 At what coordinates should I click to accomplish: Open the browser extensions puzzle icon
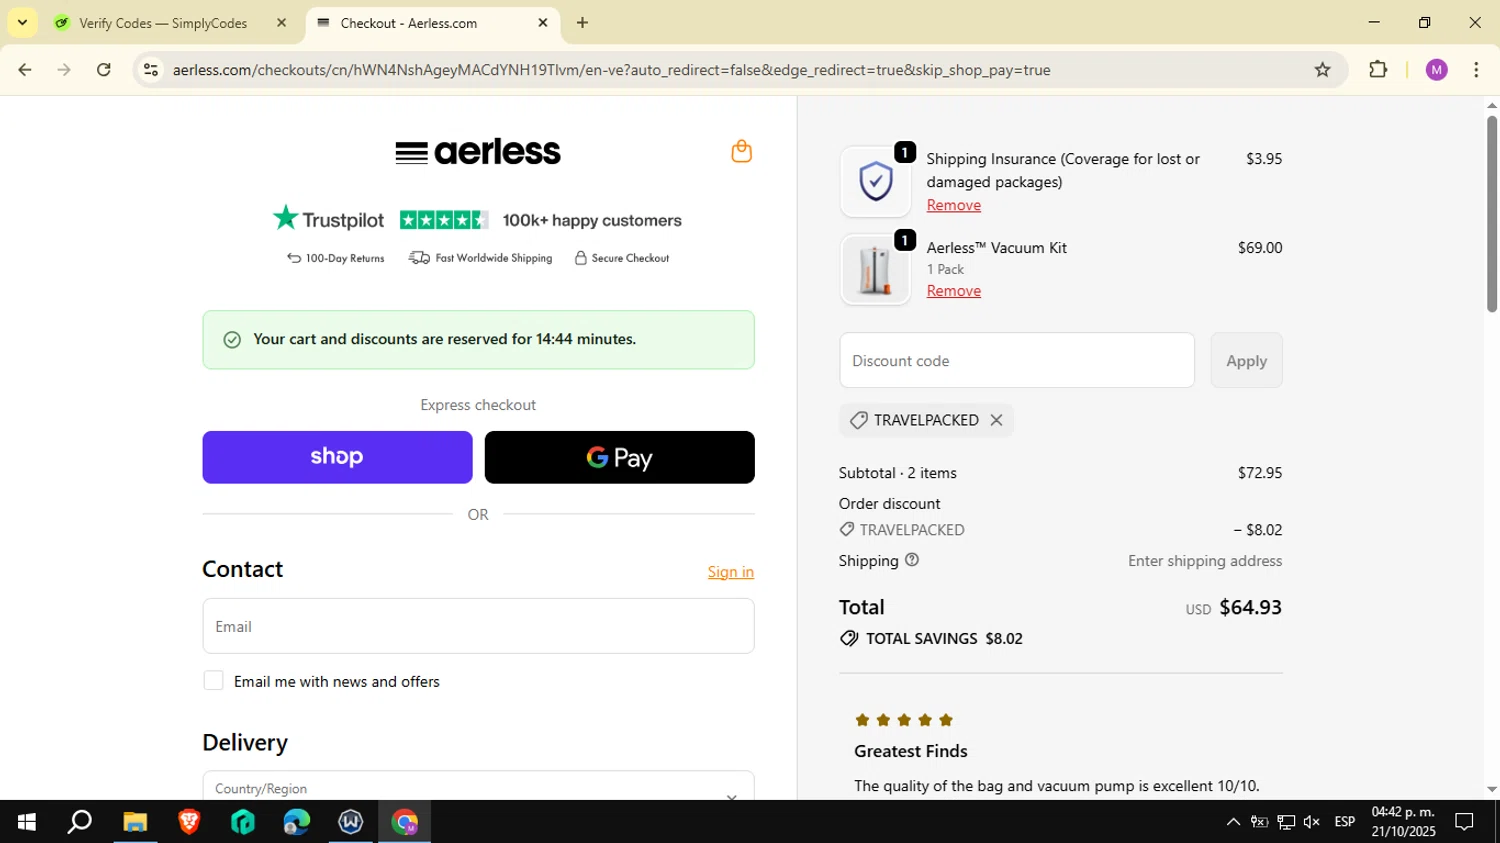tap(1378, 70)
